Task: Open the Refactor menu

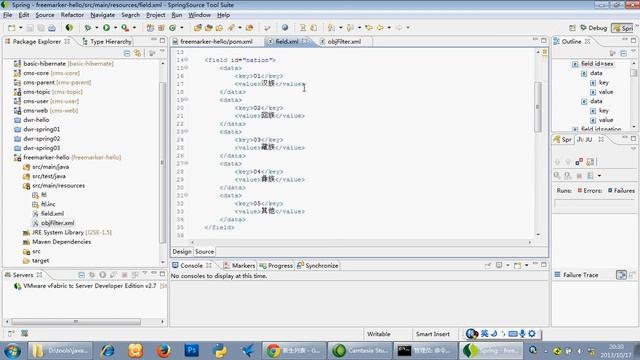Action: [x=72, y=15]
